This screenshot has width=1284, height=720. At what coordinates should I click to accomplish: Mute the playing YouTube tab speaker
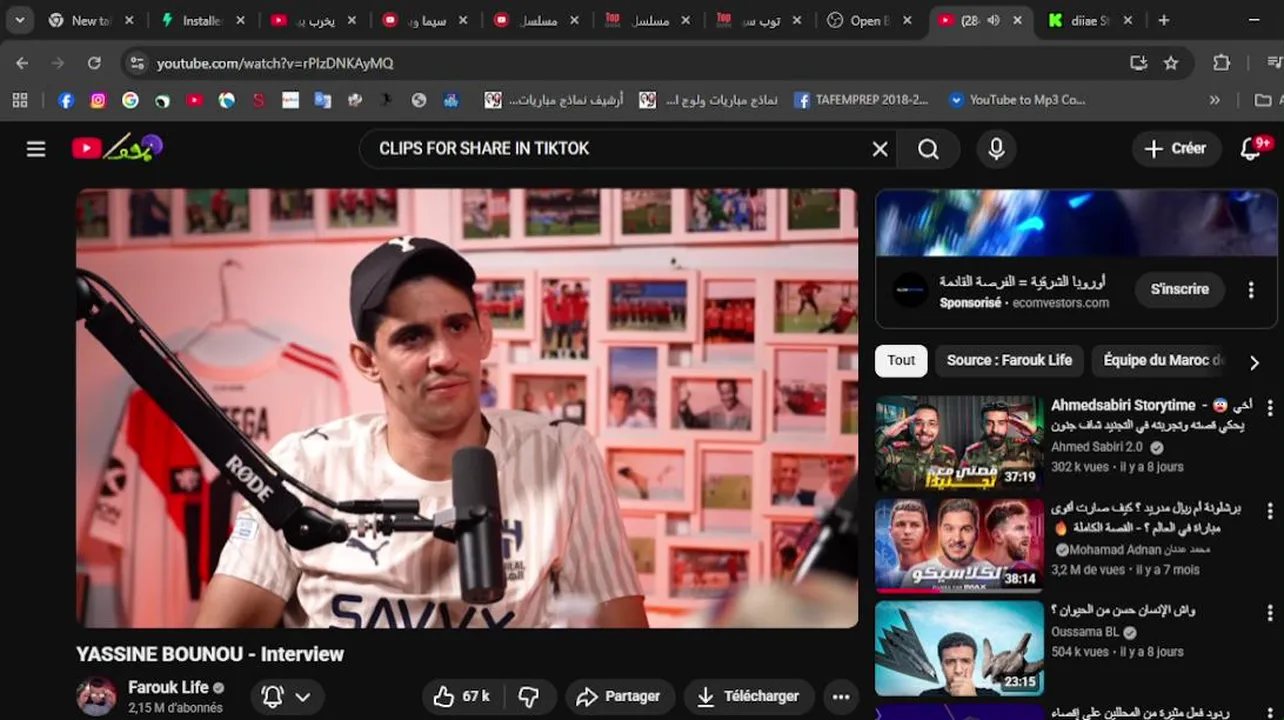(x=994, y=20)
